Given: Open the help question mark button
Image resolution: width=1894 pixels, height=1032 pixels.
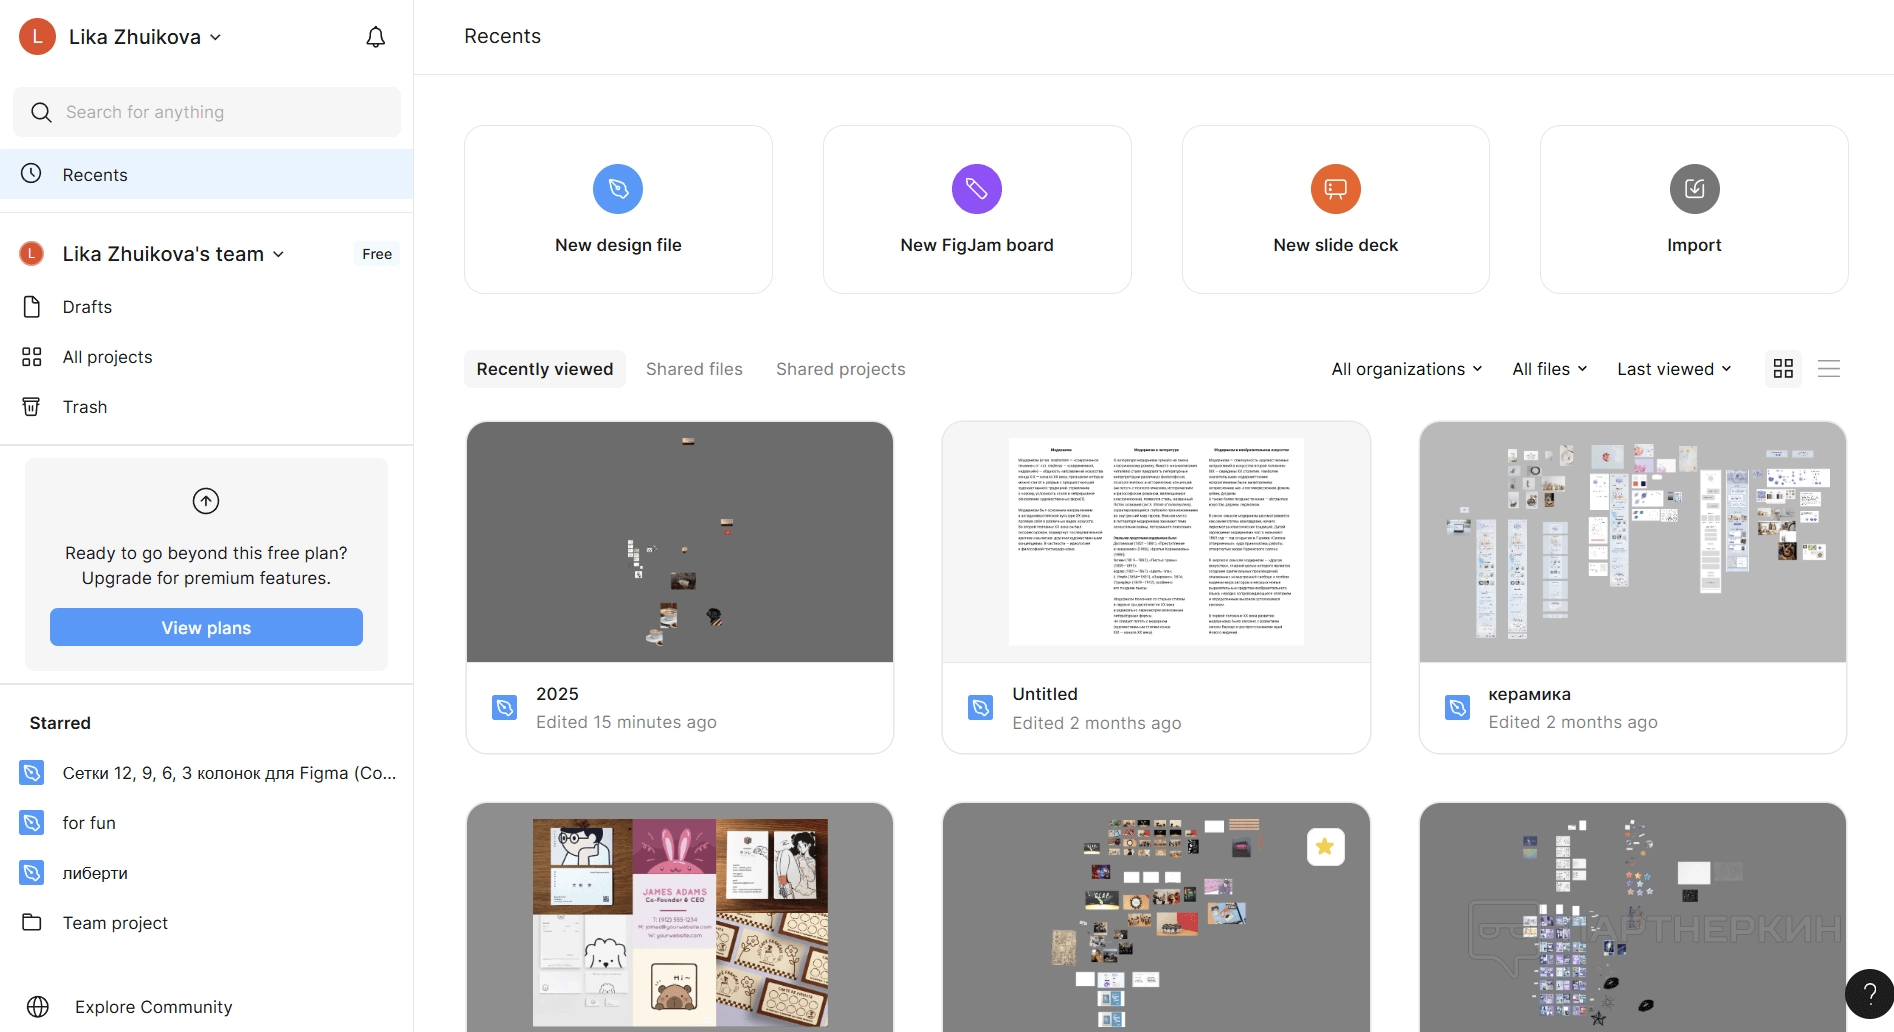Looking at the screenshot, I should point(1869,994).
